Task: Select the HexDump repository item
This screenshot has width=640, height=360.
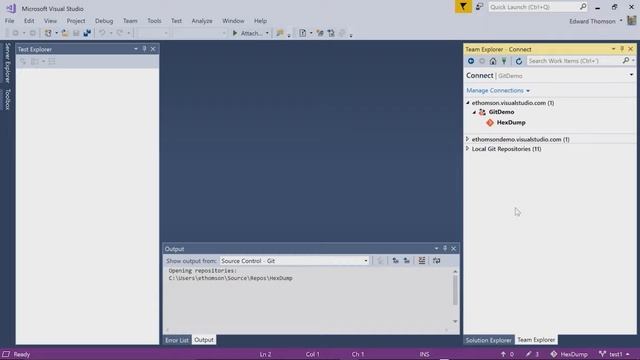Action: tap(511, 122)
